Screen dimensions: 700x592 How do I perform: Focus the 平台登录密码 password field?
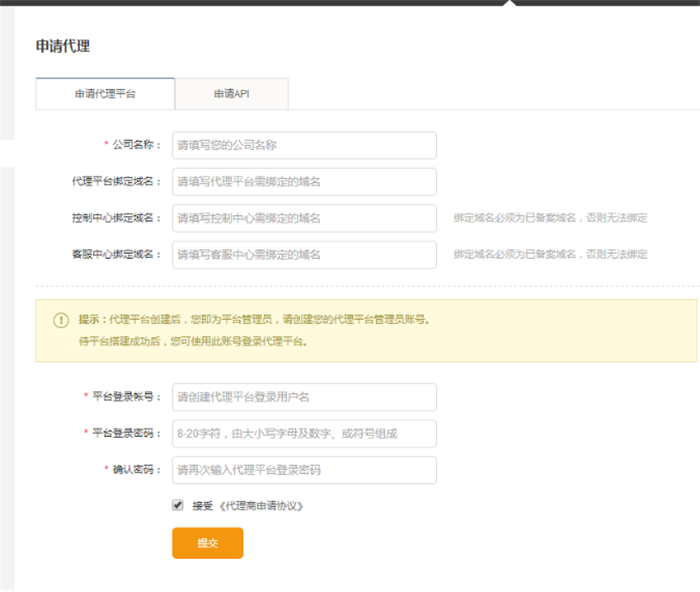click(304, 434)
